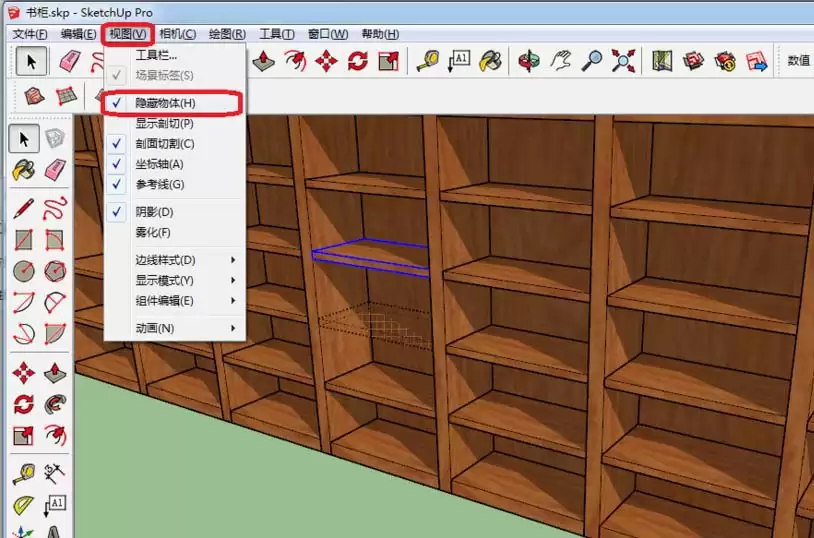The height and width of the screenshot is (538, 814).
Task: Activate Push/Pull in the horizontal toolbar
Action: point(264,61)
